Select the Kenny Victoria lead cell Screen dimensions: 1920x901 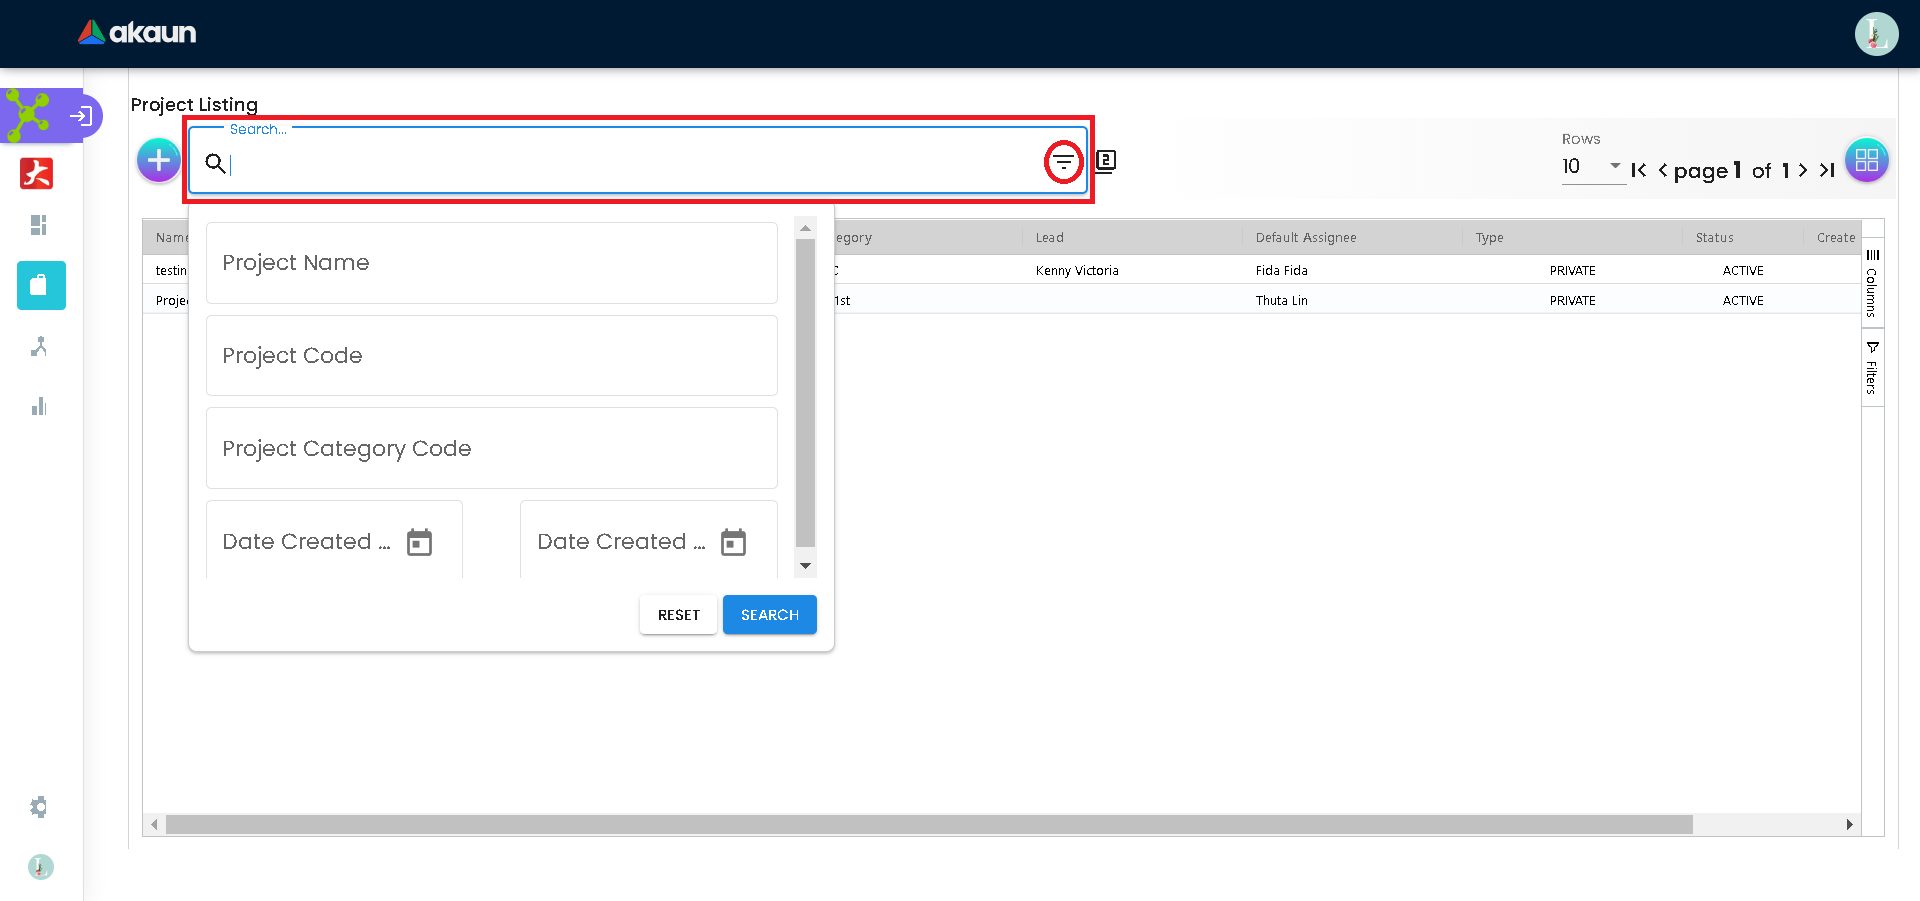click(1077, 271)
